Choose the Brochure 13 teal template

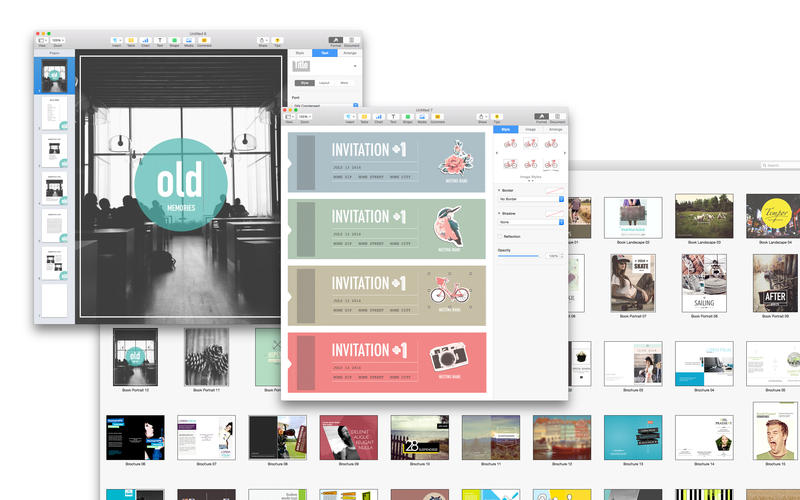633,437
